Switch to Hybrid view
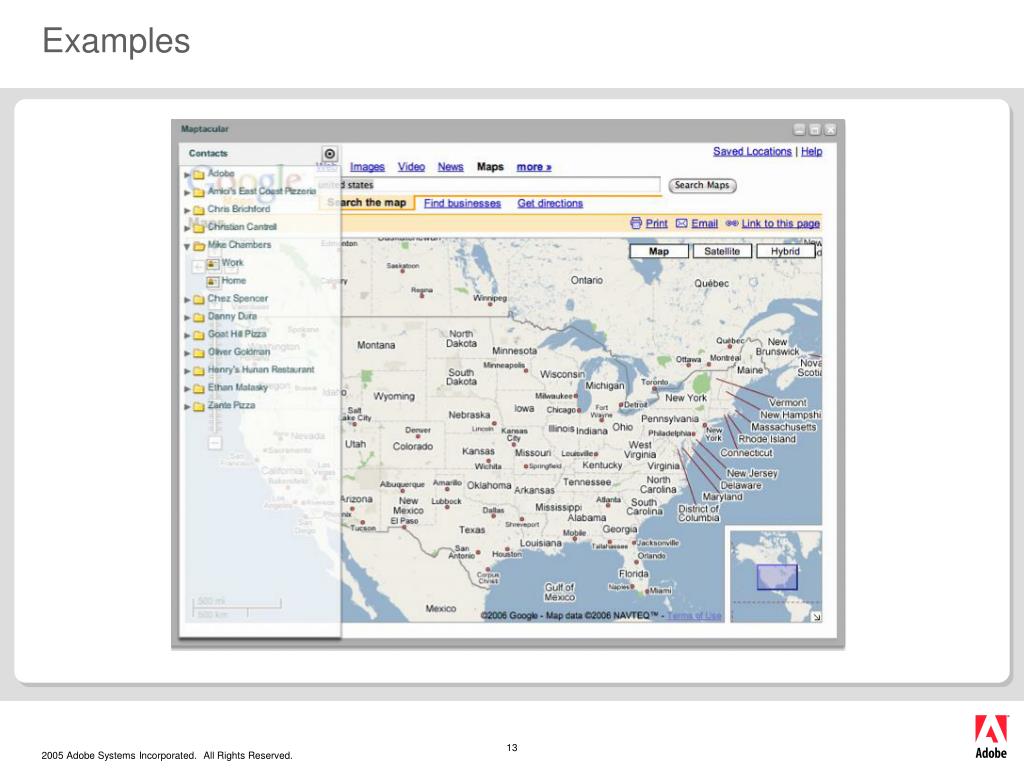Screen dimensions: 1024x768 (785, 251)
